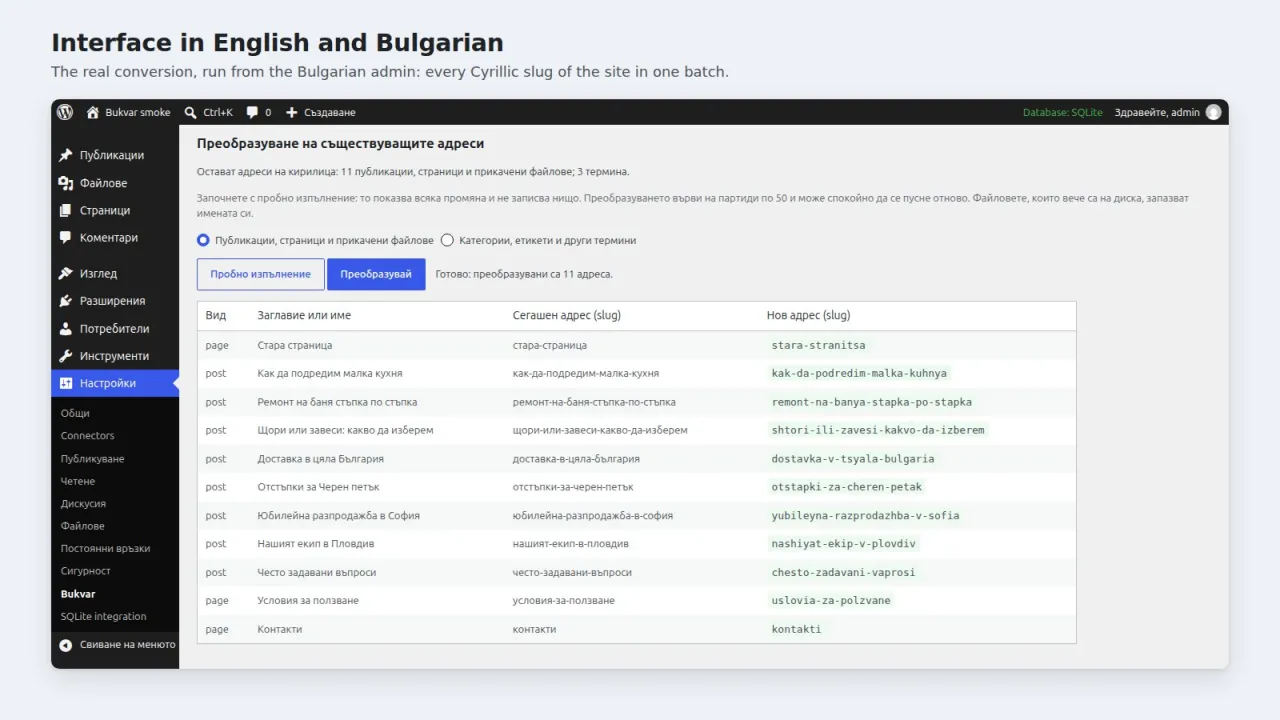Open the Публикуване settings submenu
1280x720 pixels.
click(x=92, y=459)
